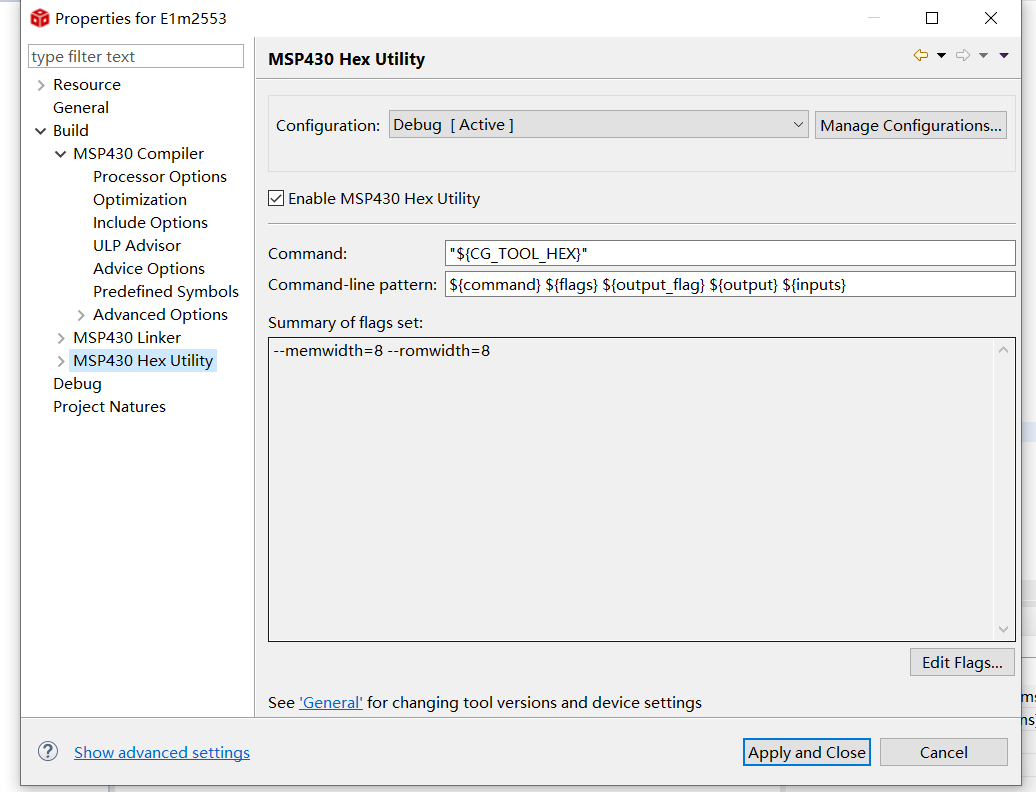Select MSP430 Hex Utility tree item
The height and width of the screenshot is (792, 1036).
pyautogui.click(x=143, y=361)
